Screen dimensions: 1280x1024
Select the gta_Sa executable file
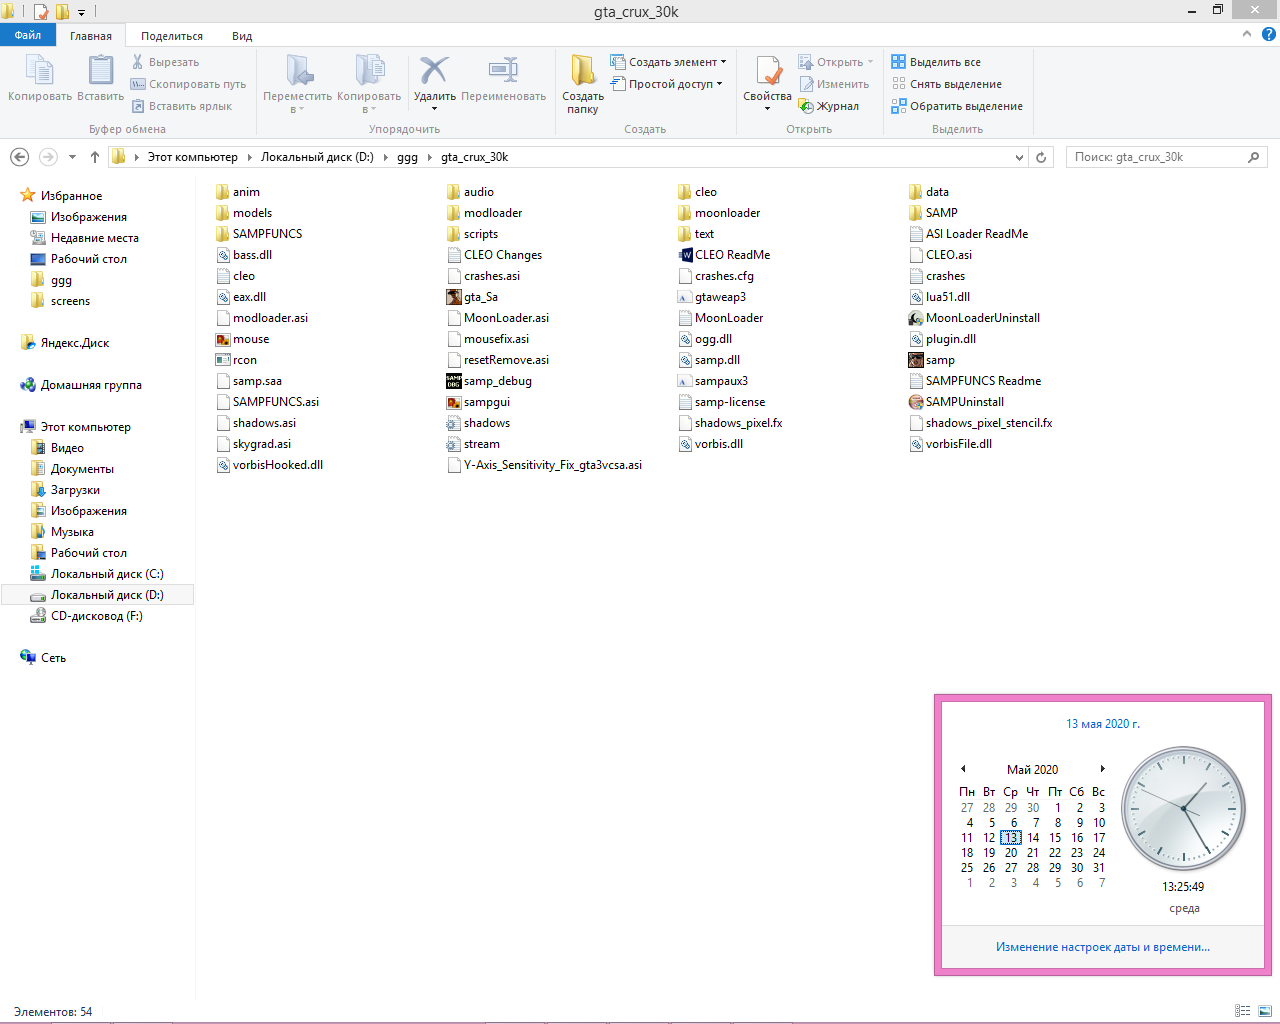480,297
